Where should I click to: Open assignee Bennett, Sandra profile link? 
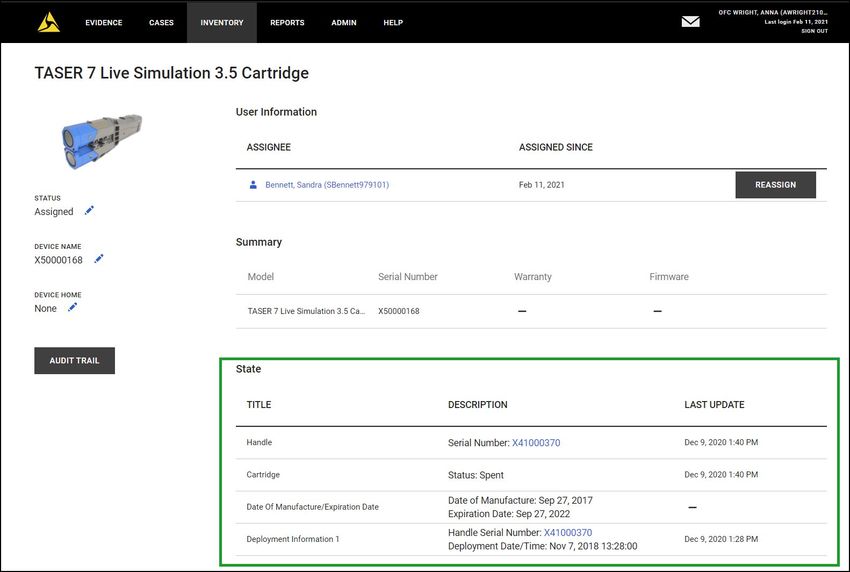pos(327,185)
